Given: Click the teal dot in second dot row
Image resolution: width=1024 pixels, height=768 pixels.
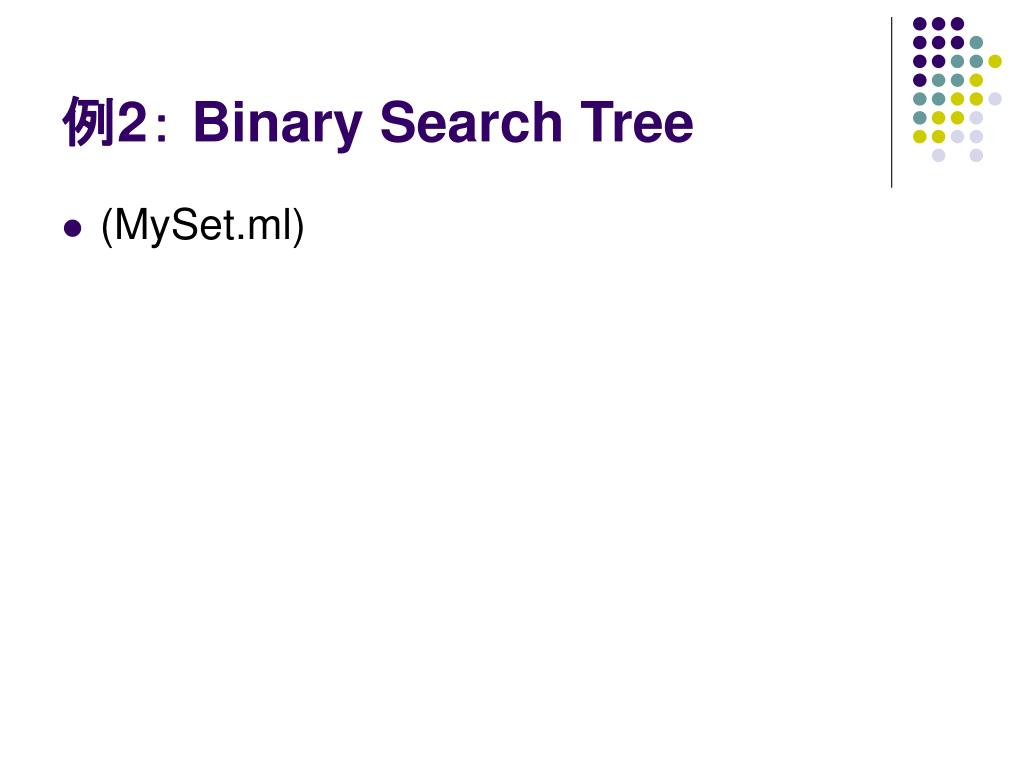Looking at the screenshot, I should pyautogui.click(x=976, y=42).
